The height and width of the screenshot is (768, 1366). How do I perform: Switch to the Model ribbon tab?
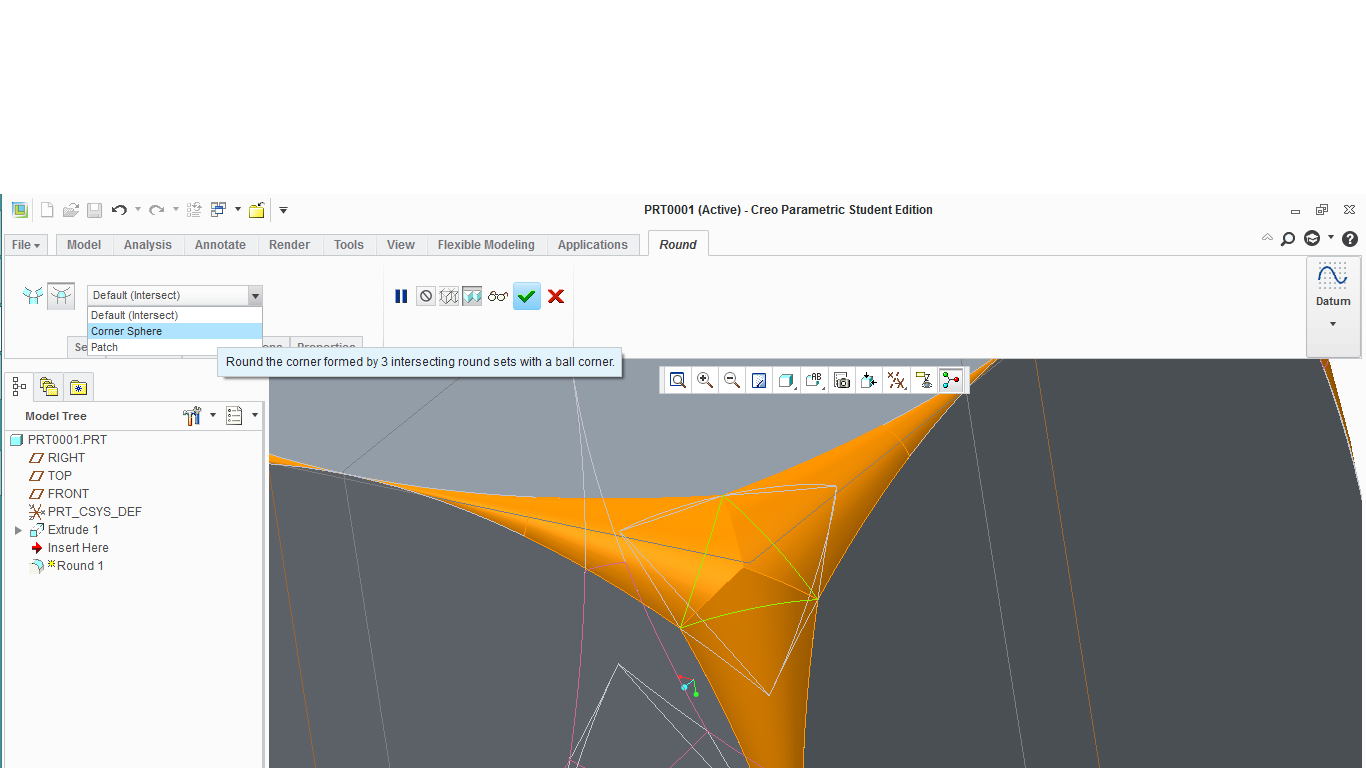click(x=84, y=245)
